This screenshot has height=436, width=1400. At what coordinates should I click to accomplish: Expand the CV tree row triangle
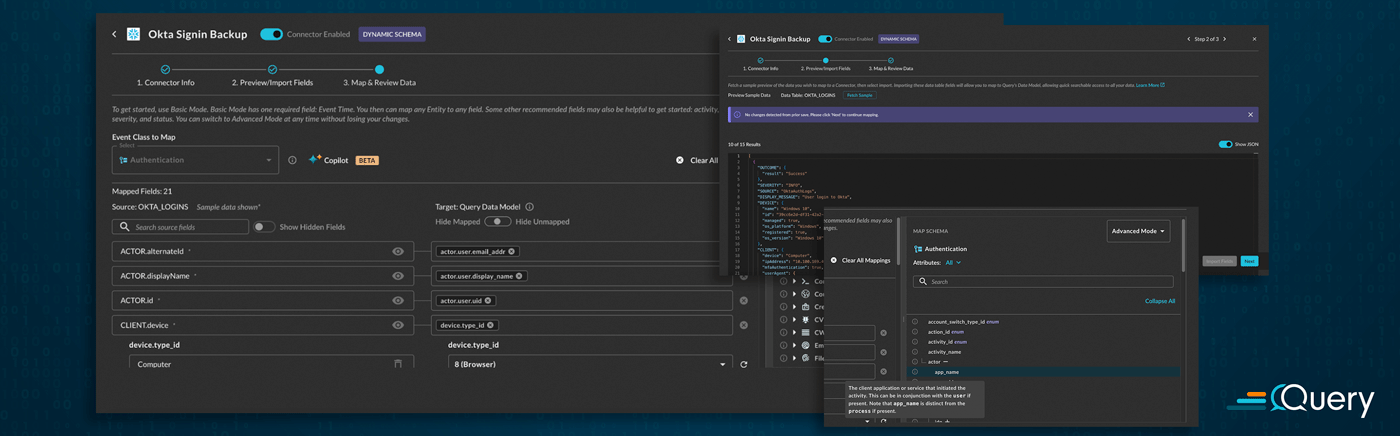point(795,320)
